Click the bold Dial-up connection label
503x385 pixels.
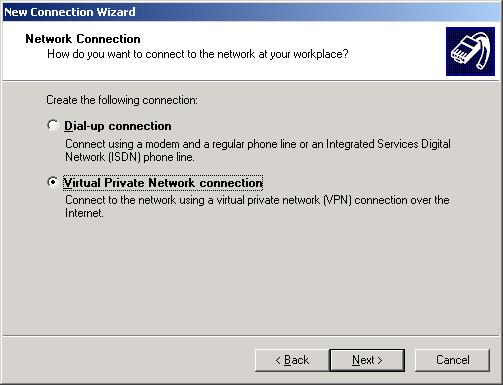(x=118, y=126)
